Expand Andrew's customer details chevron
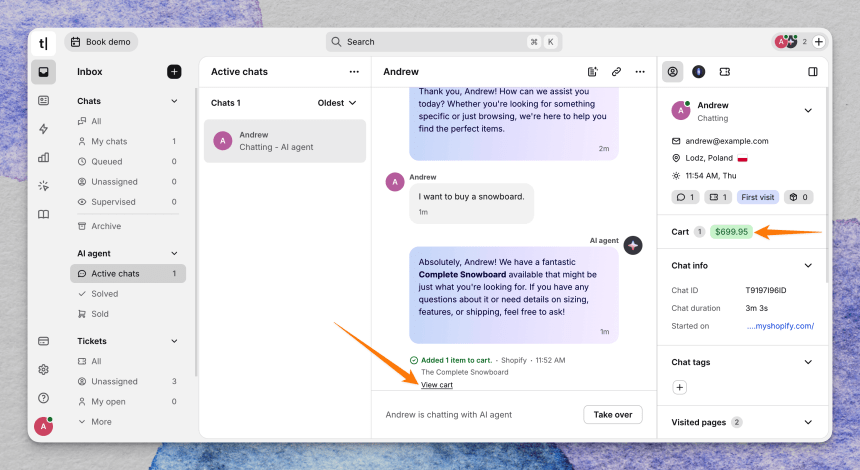Image resolution: width=860 pixels, height=470 pixels. click(x=808, y=111)
